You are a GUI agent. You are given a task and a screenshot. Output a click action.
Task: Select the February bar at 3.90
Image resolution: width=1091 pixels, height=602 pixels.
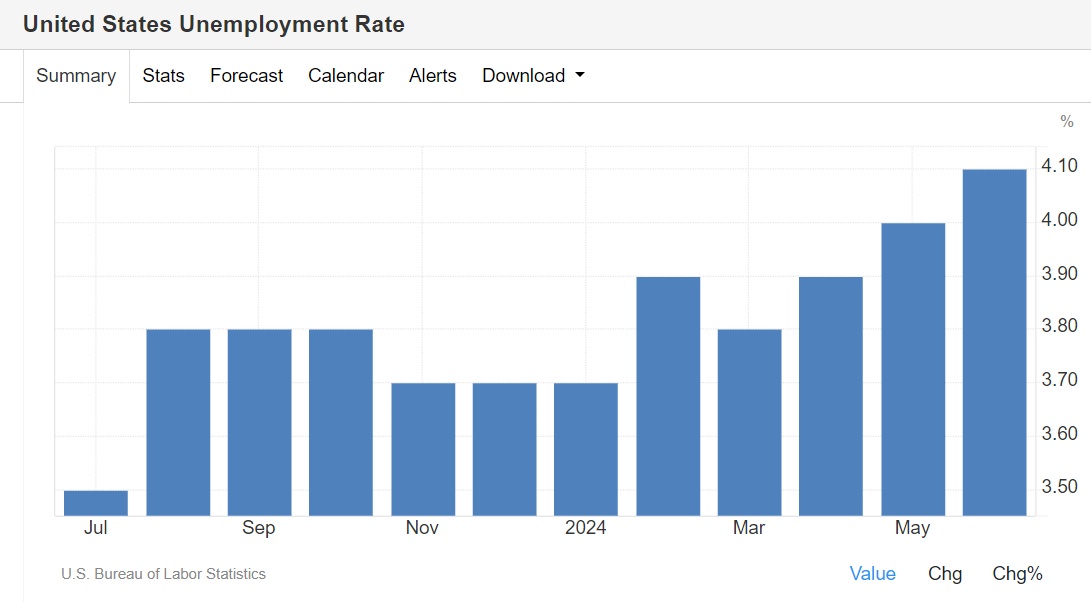pyautogui.click(x=668, y=396)
